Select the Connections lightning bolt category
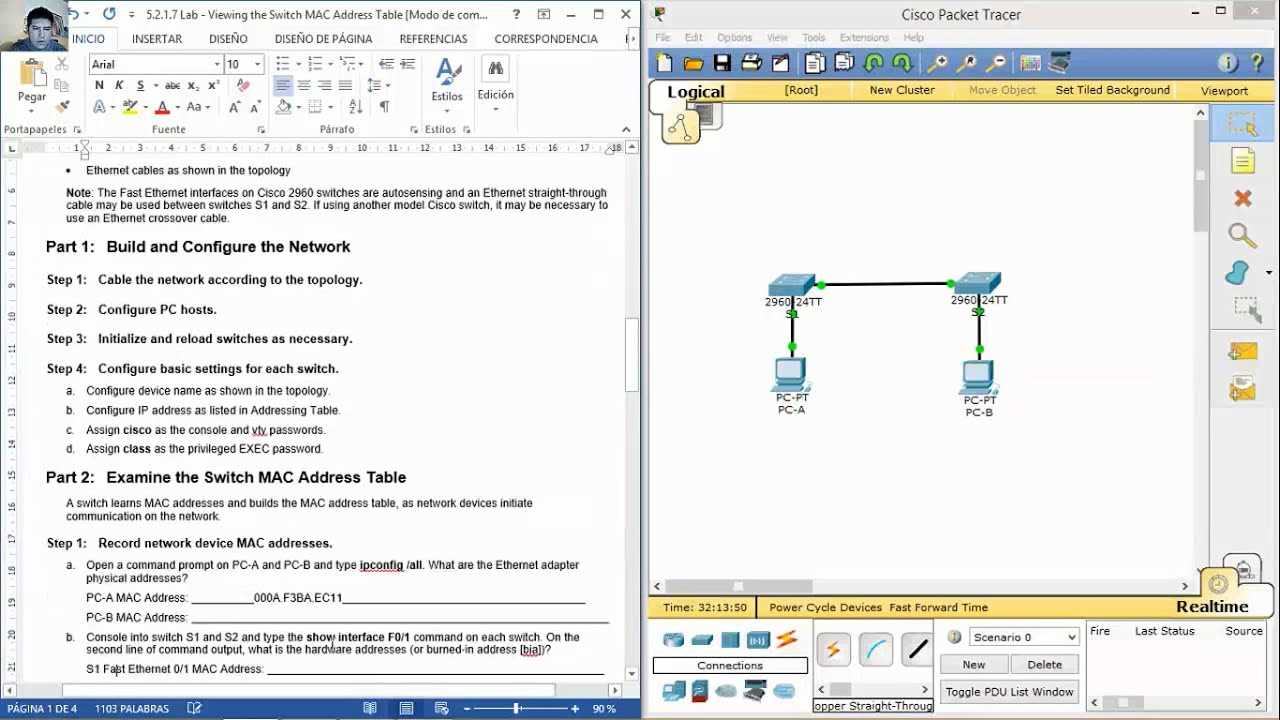The height and width of the screenshot is (720, 1280). tap(787, 639)
